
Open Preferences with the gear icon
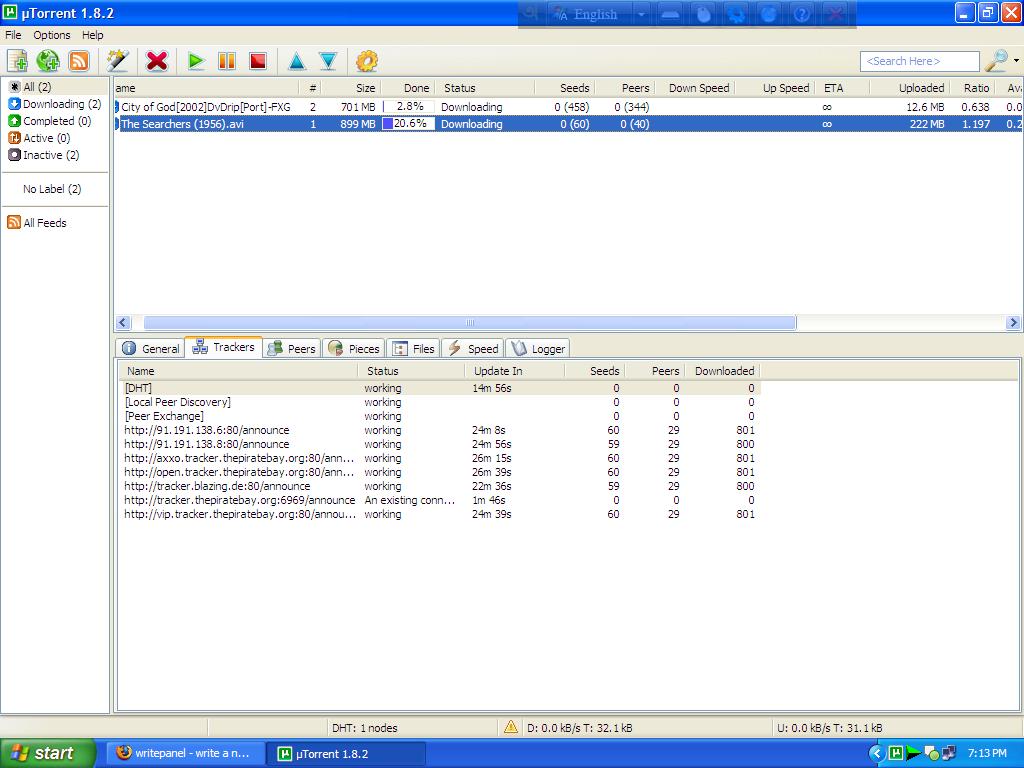pos(366,61)
